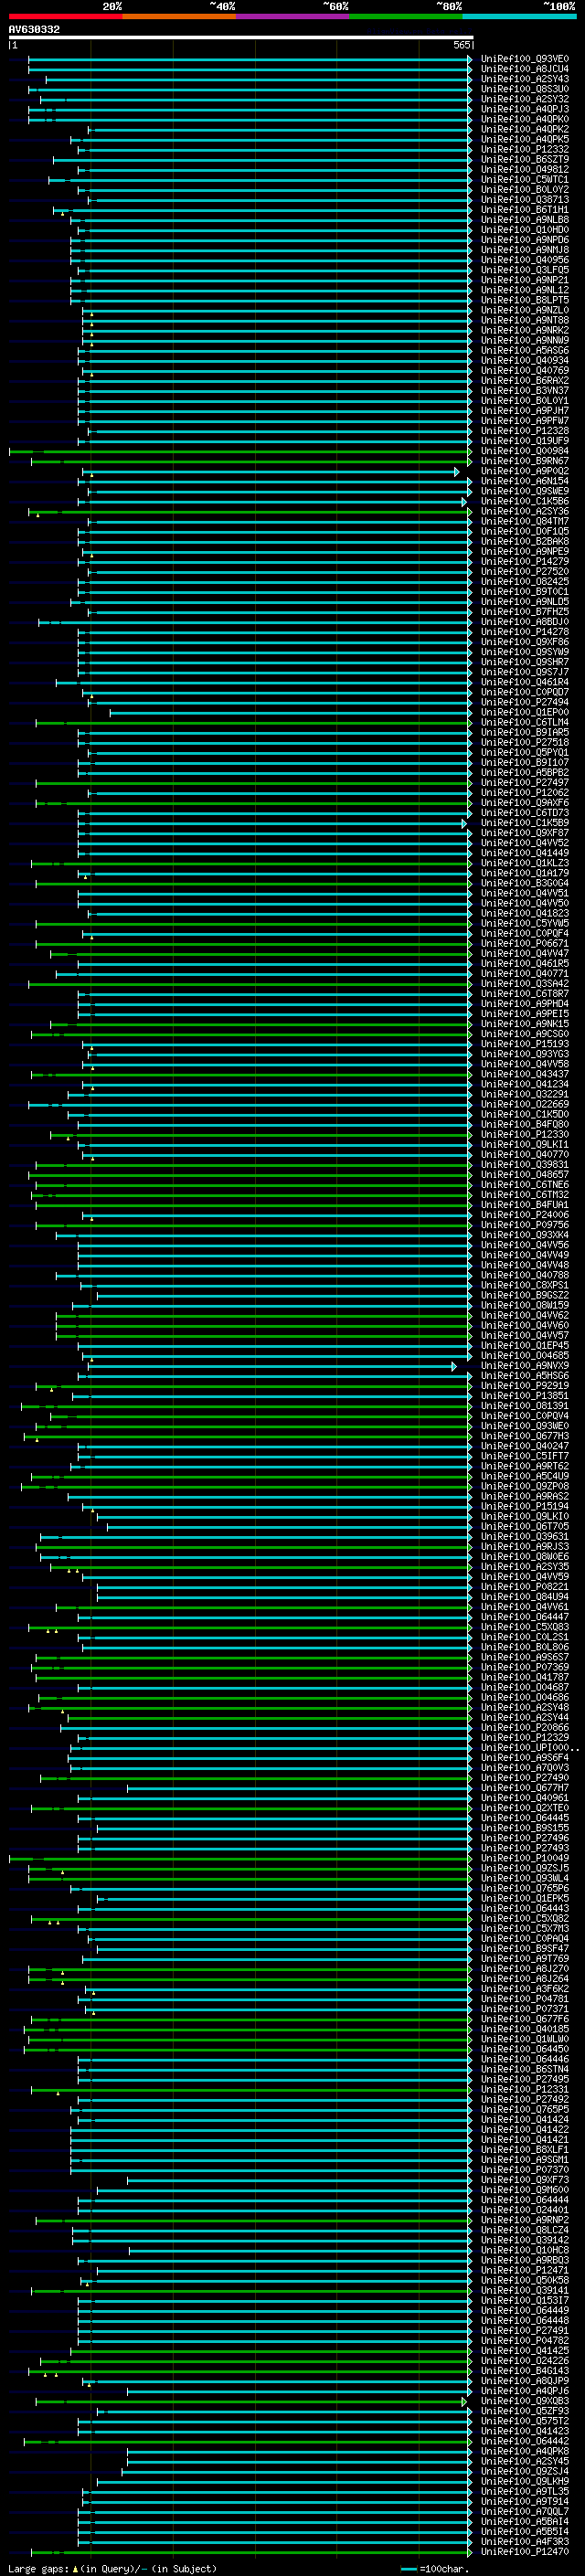Screen dimensions: 585x2576
Task: Select the alignment label UniRef100_B4FUA1
Action: [x=525, y=1205]
